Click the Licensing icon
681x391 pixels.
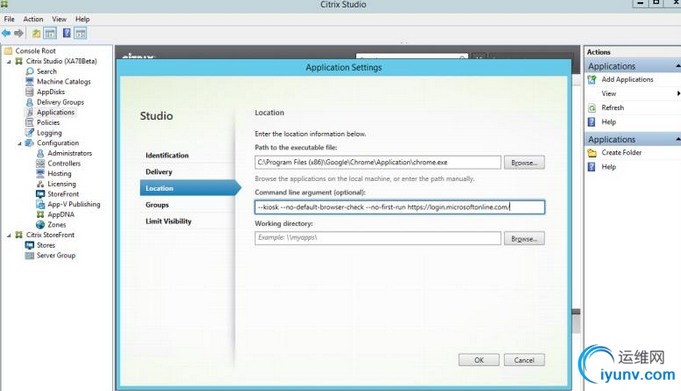click(x=40, y=184)
